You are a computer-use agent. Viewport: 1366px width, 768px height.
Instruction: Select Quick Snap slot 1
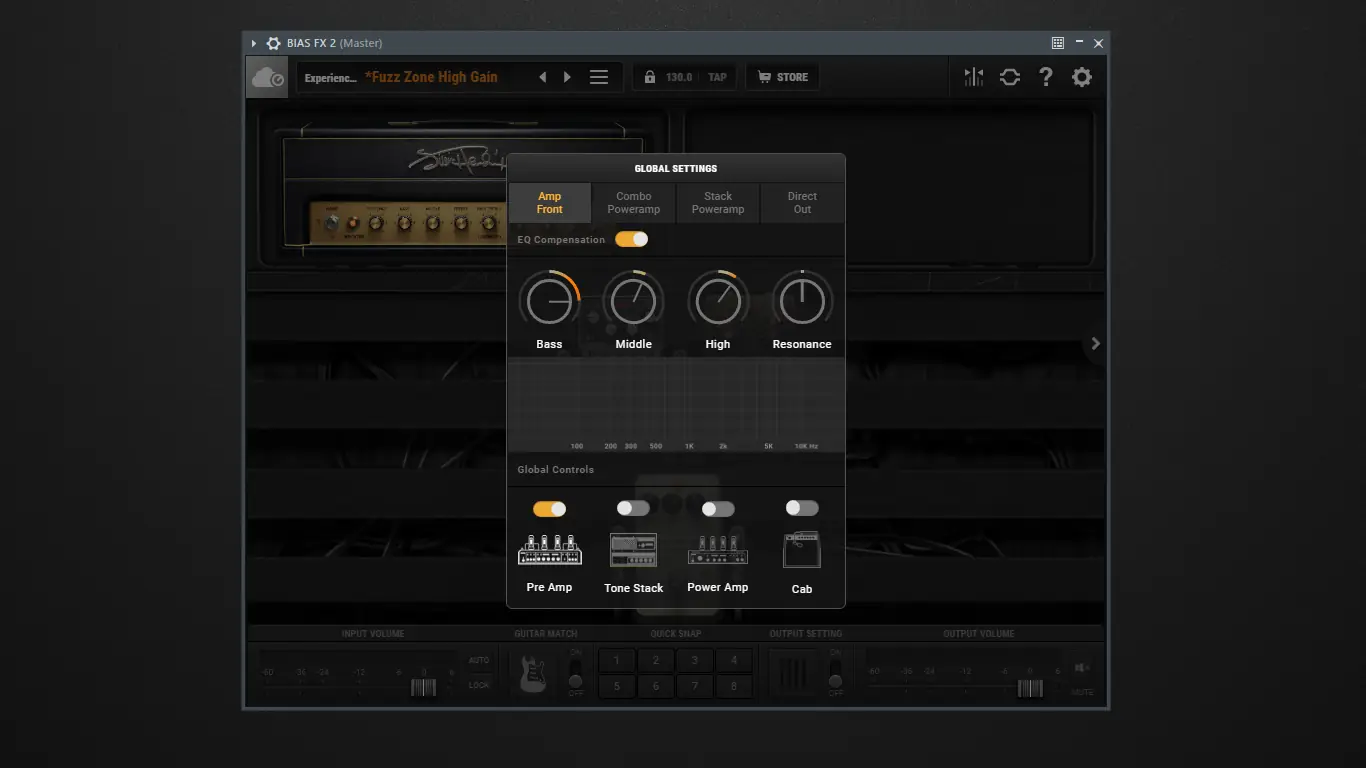coord(617,660)
